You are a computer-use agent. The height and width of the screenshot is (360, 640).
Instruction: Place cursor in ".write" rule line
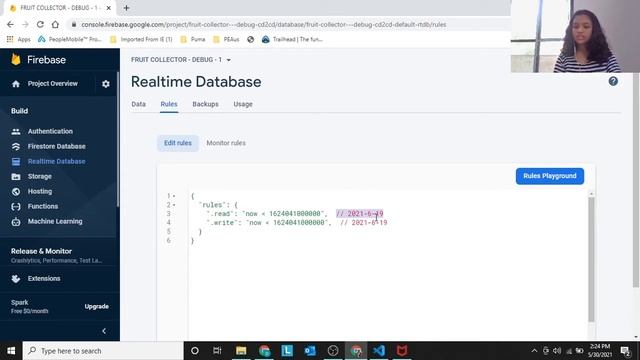pos(297,222)
